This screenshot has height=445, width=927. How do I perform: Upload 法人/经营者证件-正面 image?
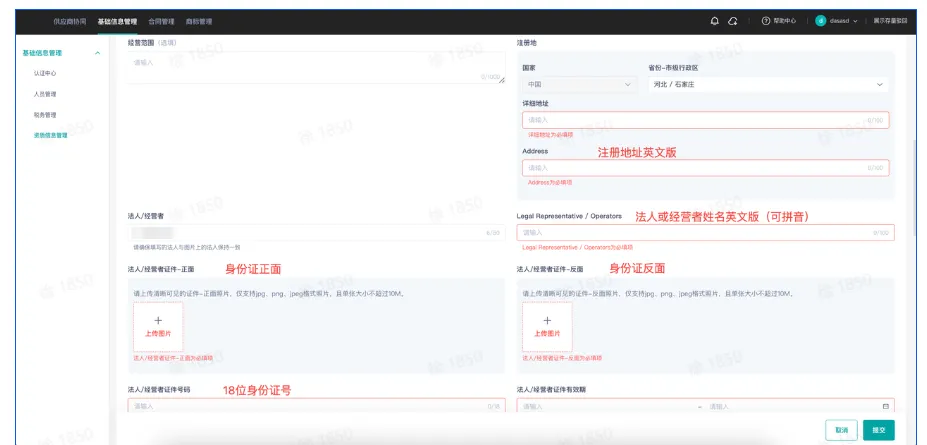pos(158,327)
